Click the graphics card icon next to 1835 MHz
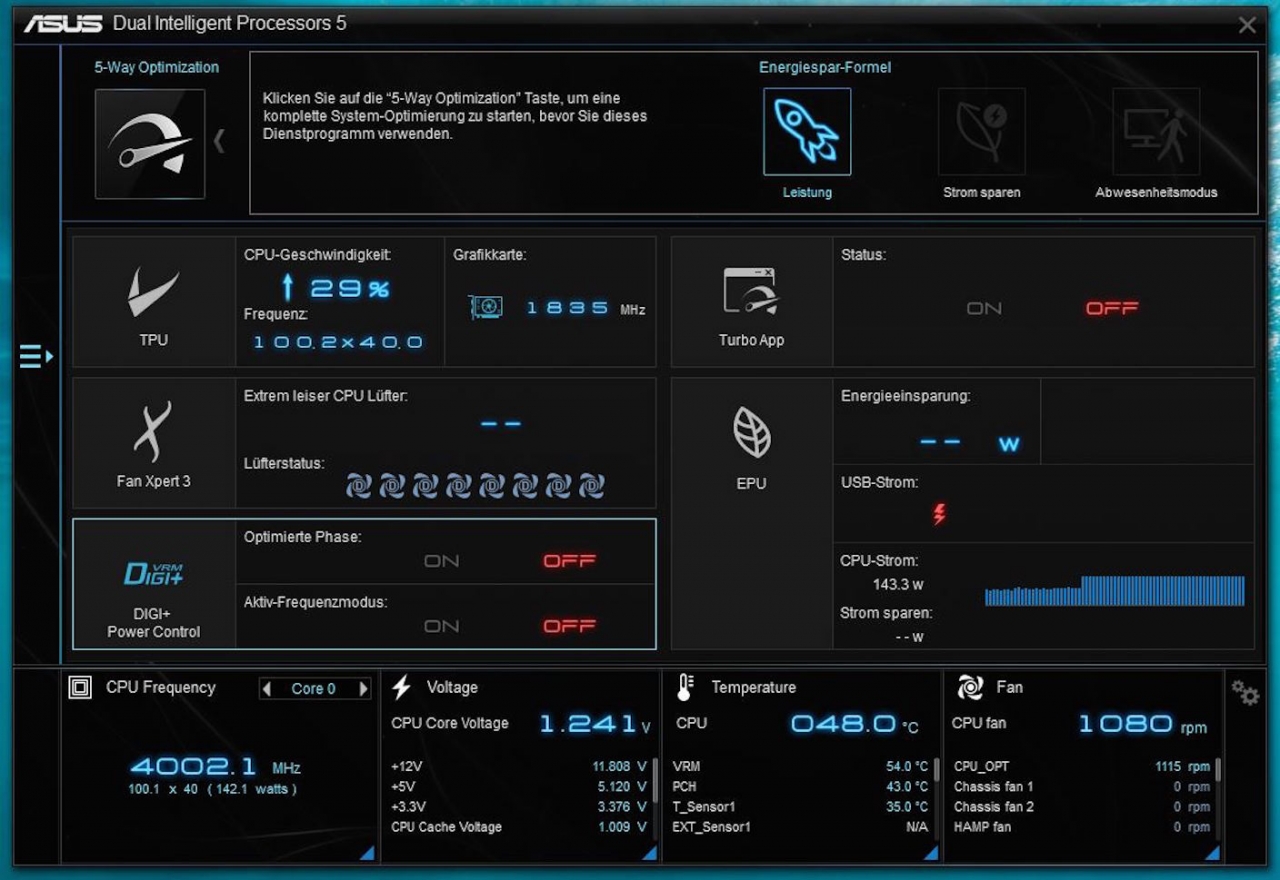The width and height of the screenshot is (1280, 880). point(486,307)
